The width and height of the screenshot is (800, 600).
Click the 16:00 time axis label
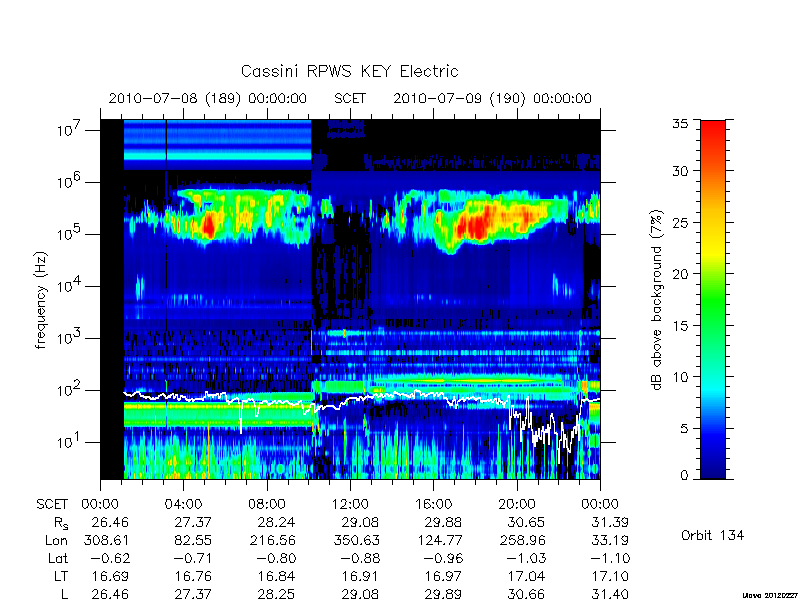(x=433, y=504)
